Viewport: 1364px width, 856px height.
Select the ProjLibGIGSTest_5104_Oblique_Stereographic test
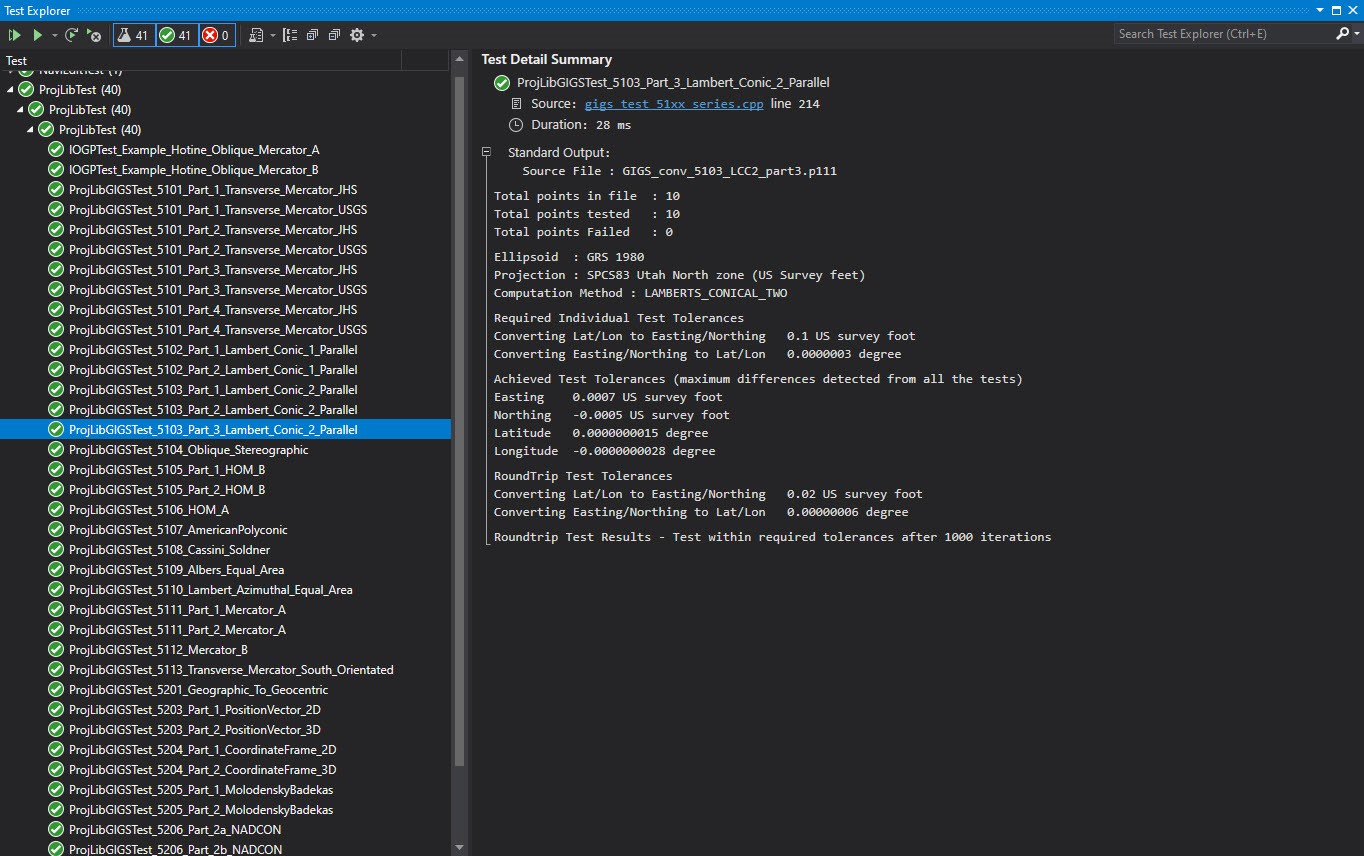pos(188,450)
